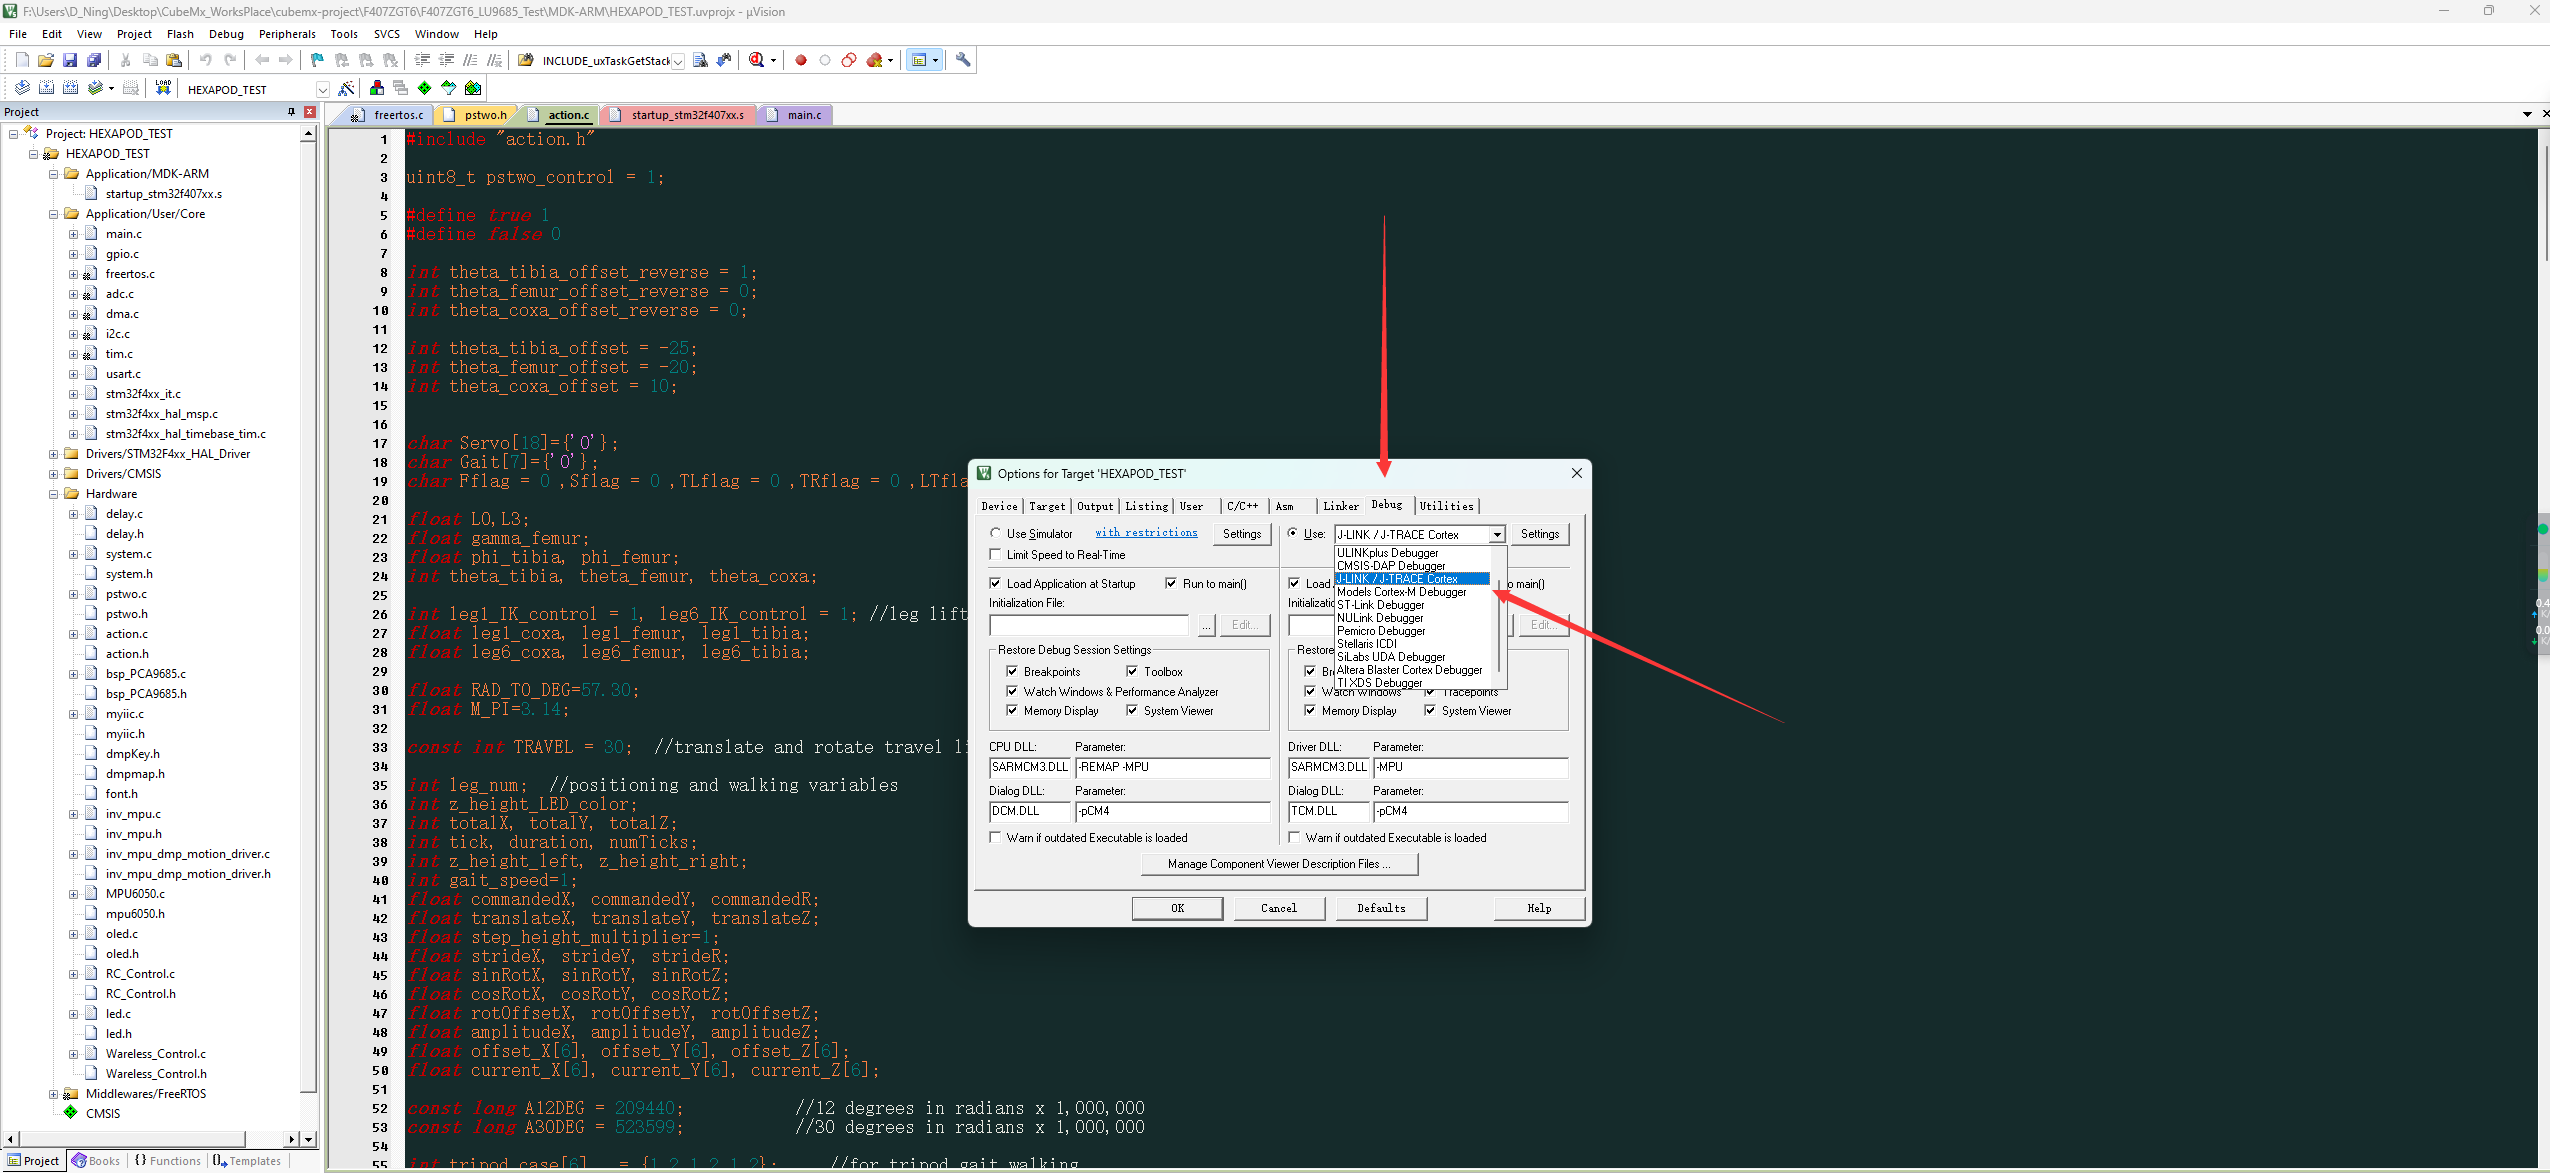The height and width of the screenshot is (1176, 2550).
Task: Expand the main.c tree node
Action: pyautogui.click(x=73, y=234)
